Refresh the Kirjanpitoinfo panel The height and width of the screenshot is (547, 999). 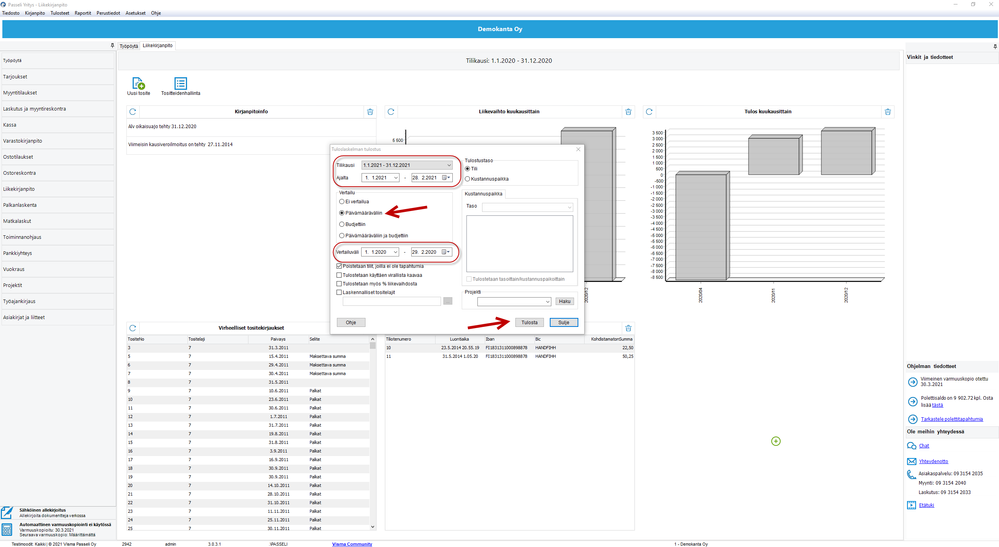[x=133, y=112]
